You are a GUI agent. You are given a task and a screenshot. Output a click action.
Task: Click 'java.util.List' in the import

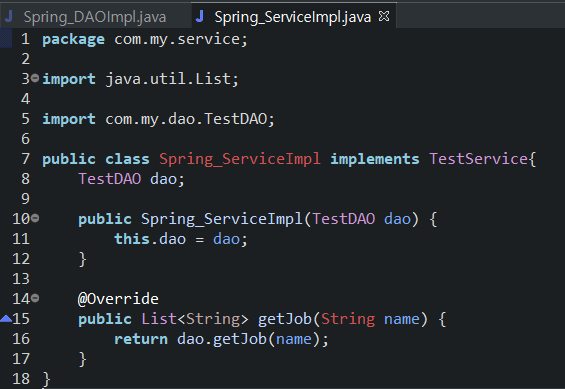coord(168,79)
